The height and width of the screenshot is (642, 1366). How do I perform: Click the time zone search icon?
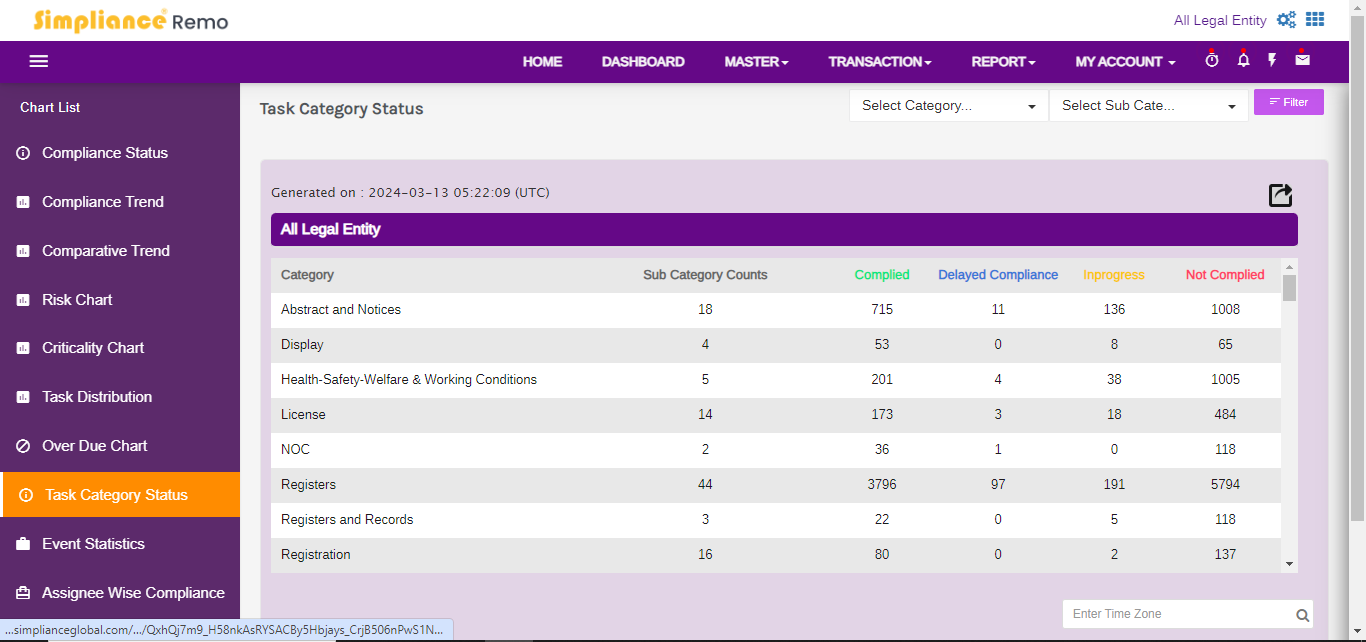pyautogui.click(x=1302, y=615)
